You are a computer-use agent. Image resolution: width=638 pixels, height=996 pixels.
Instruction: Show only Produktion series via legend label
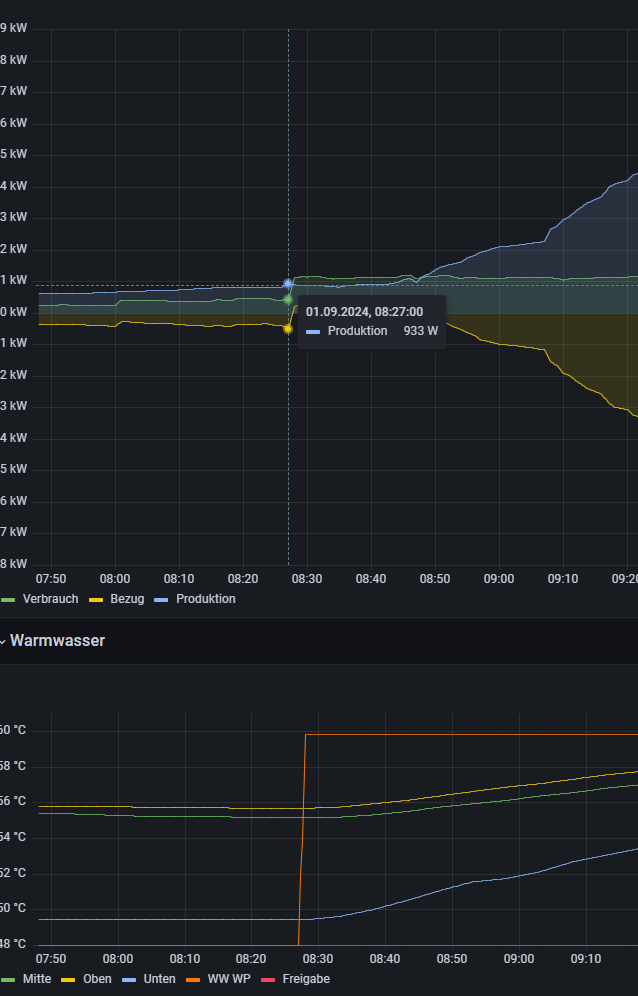pos(206,599)
